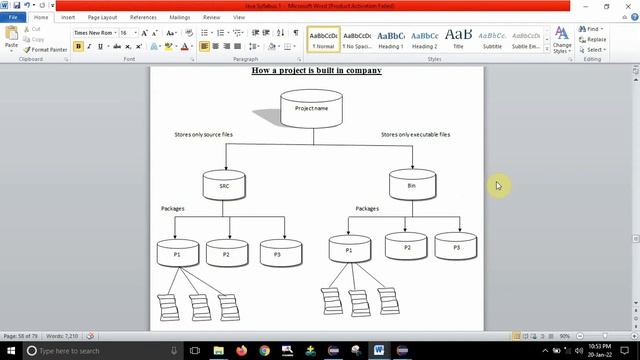The height and width of the screenshot is (360, 640).
Task: Apply strikethrough formatting
Action: (x=117, y=47)
